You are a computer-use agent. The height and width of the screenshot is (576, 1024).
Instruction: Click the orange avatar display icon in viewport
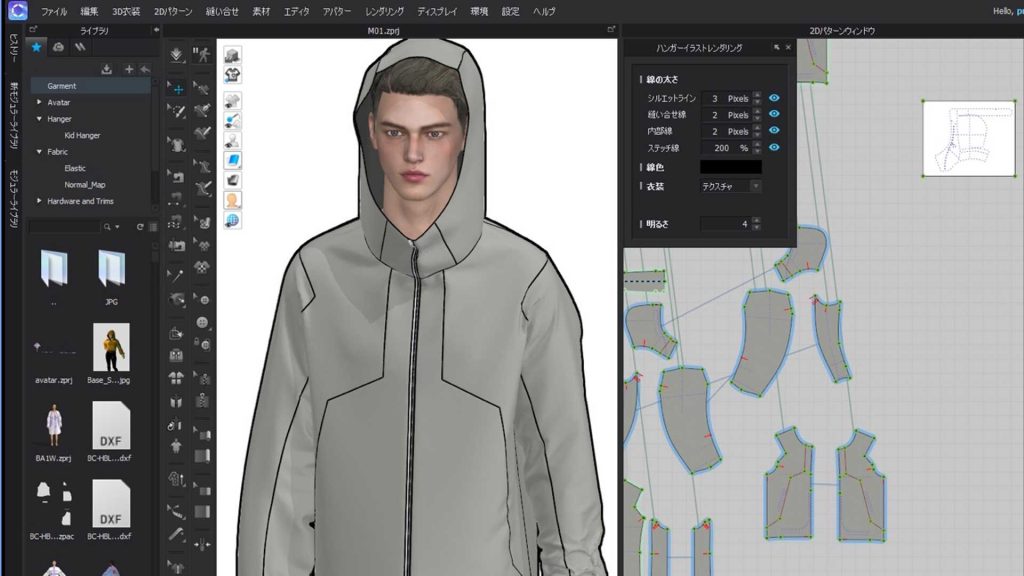232,199
